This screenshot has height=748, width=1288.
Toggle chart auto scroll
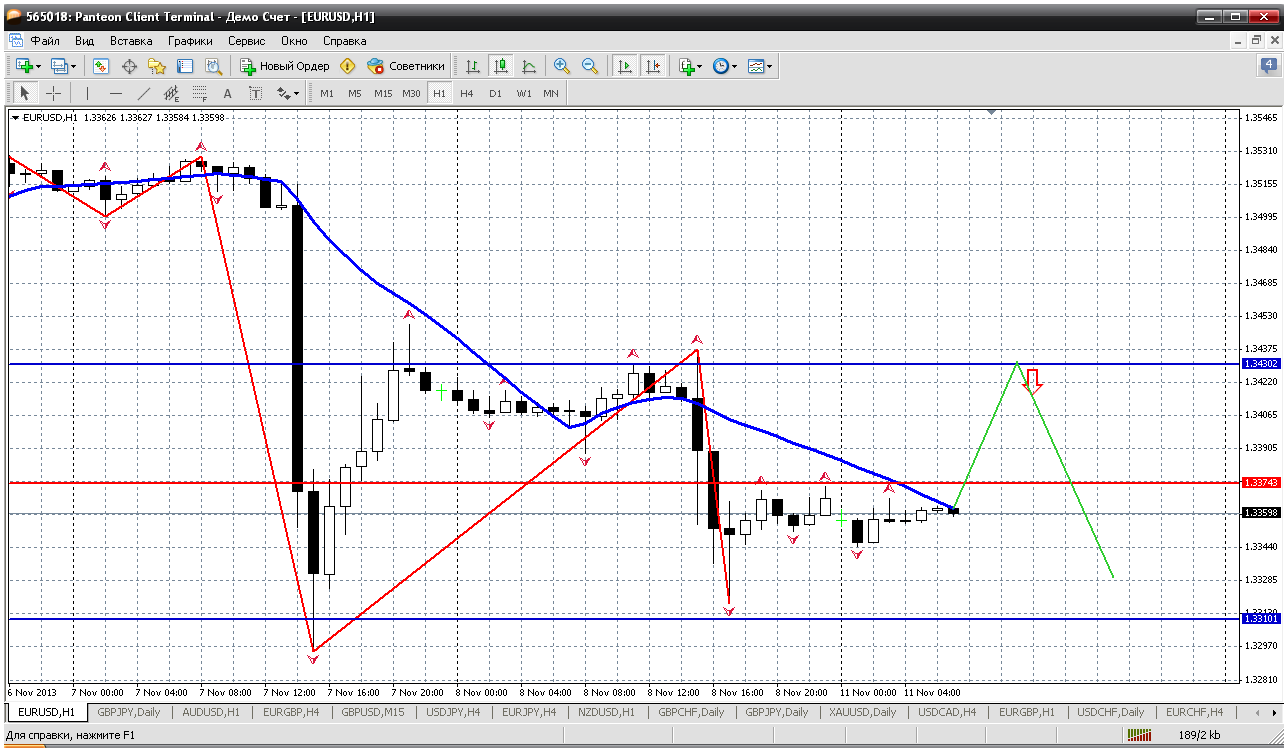click(x=625, y=66)
